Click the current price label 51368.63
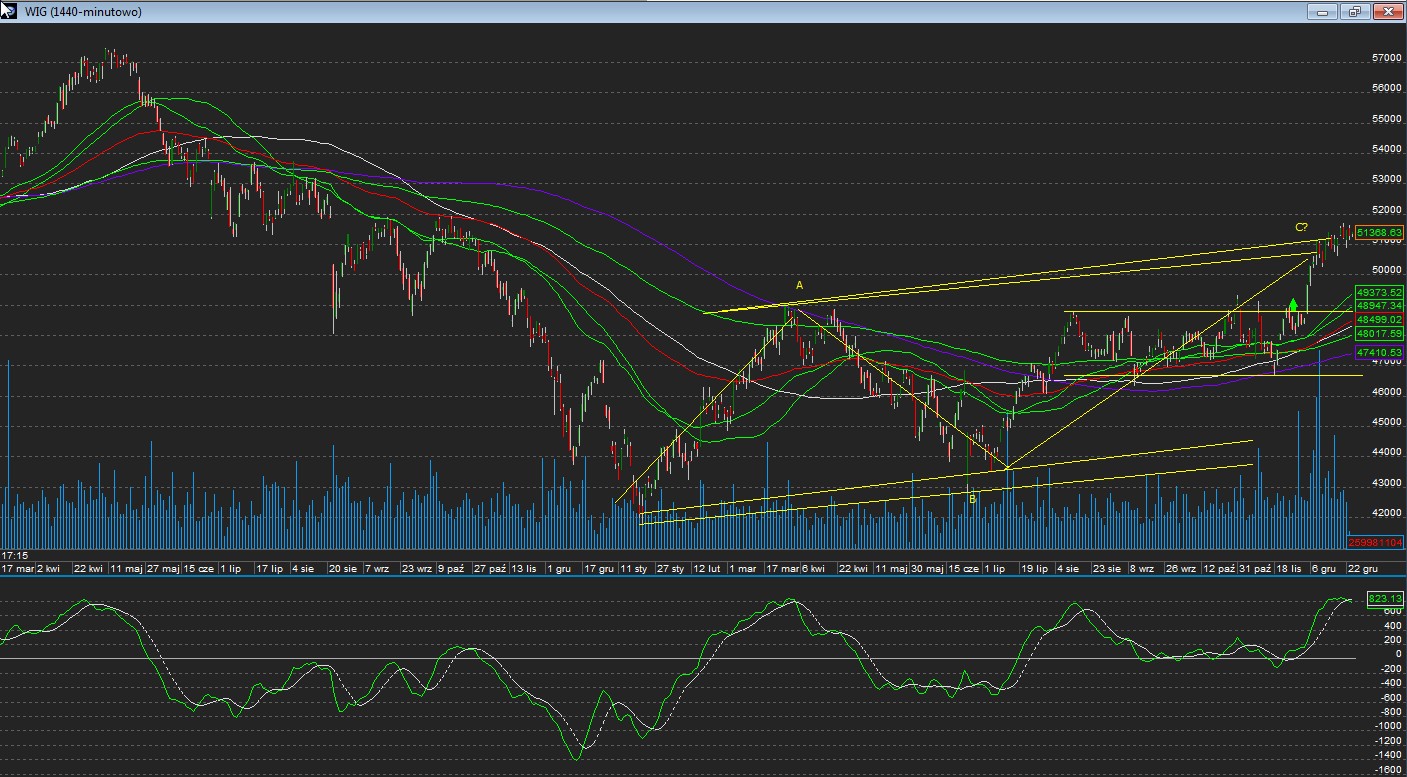The height and width of the screenshot is (777, 1407). [x=1379, y=232]
